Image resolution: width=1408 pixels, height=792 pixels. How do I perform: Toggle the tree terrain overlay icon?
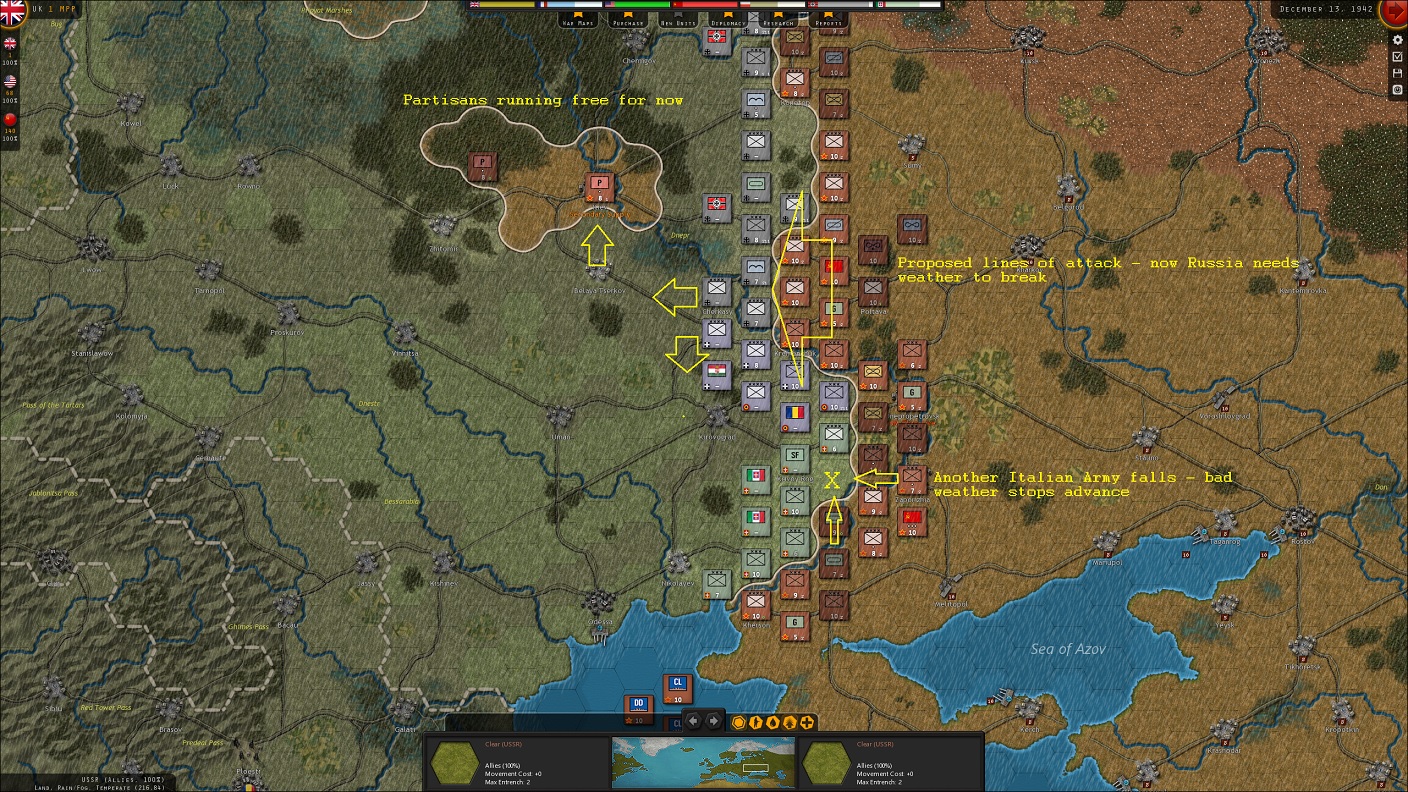(x=790, y=722)
